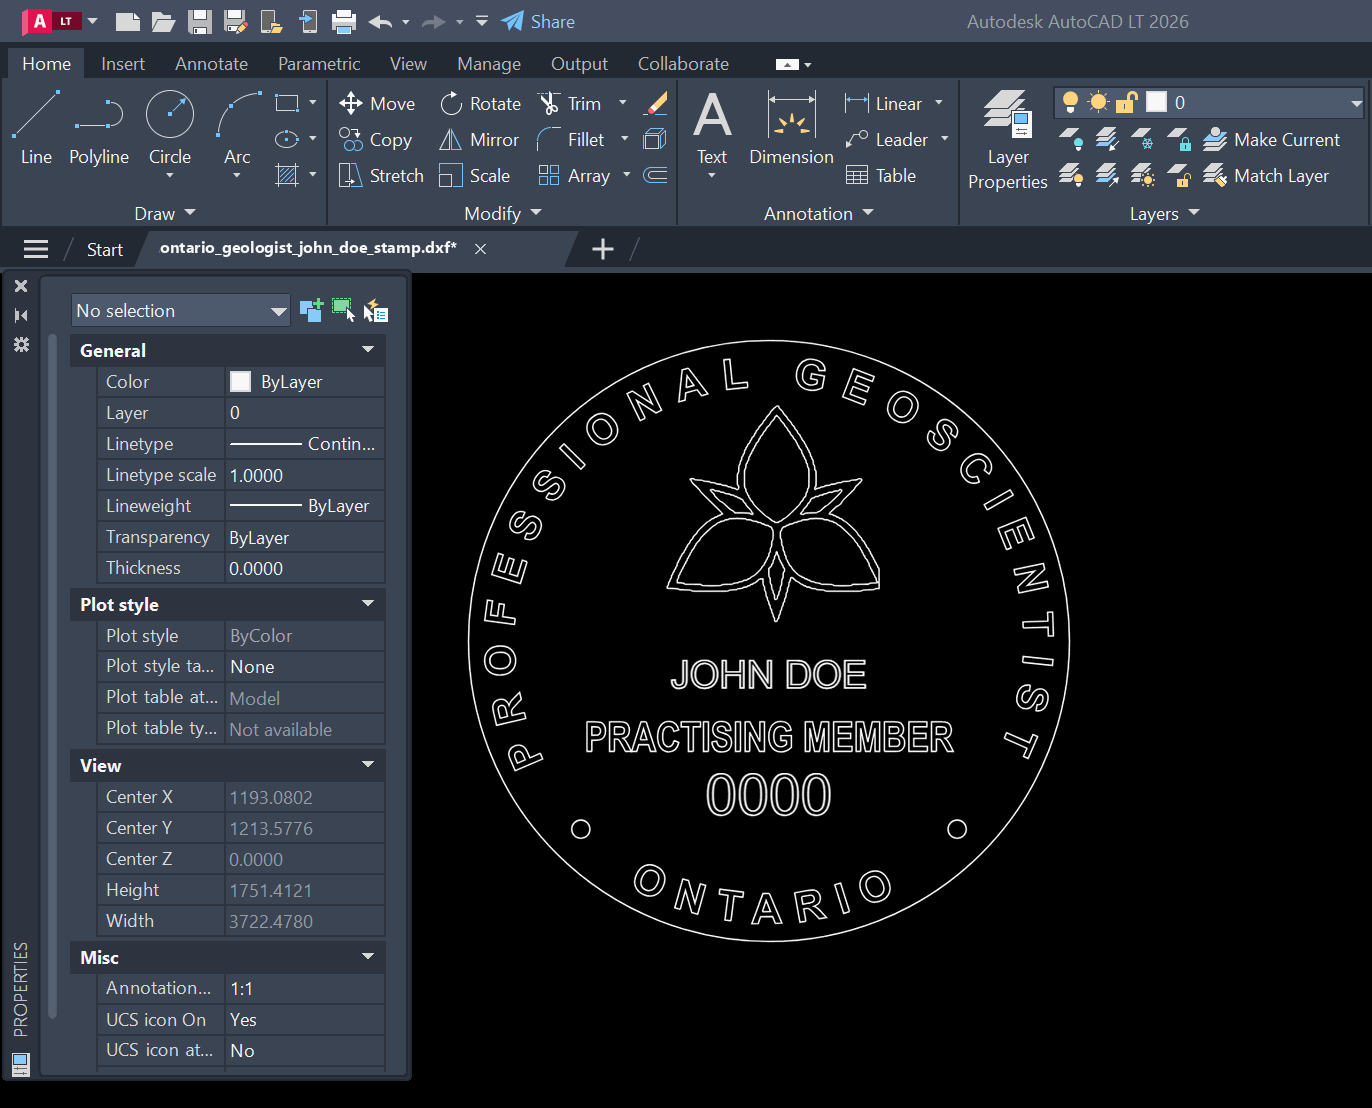Toggle layer freeze sun icon
Viewport: 1372px width, 1108px height.
point(1098,102)
